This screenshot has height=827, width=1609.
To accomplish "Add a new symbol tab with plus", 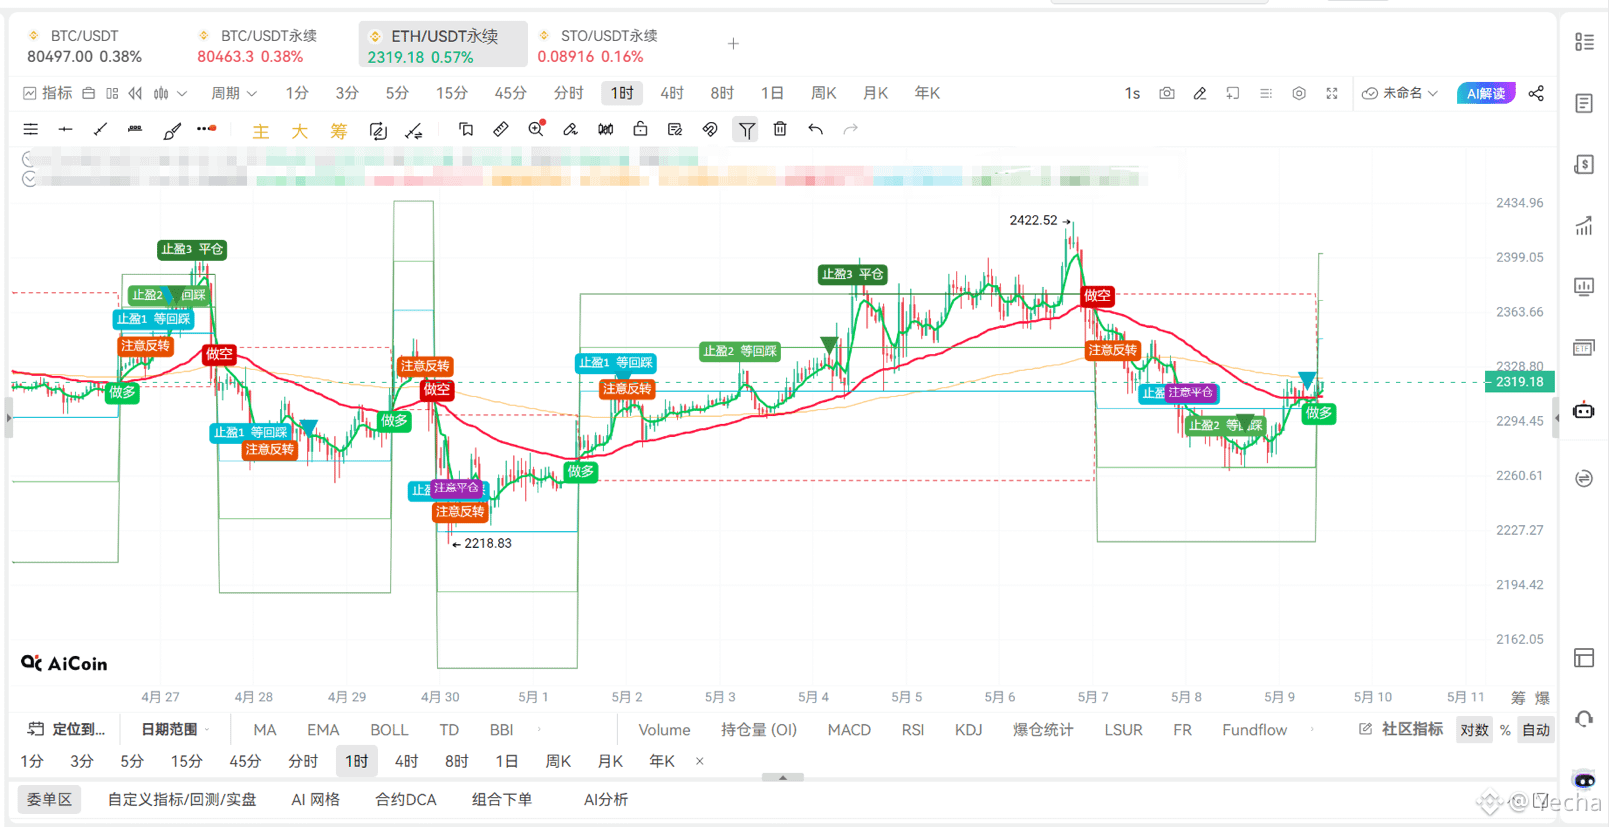I will [733, 44].
